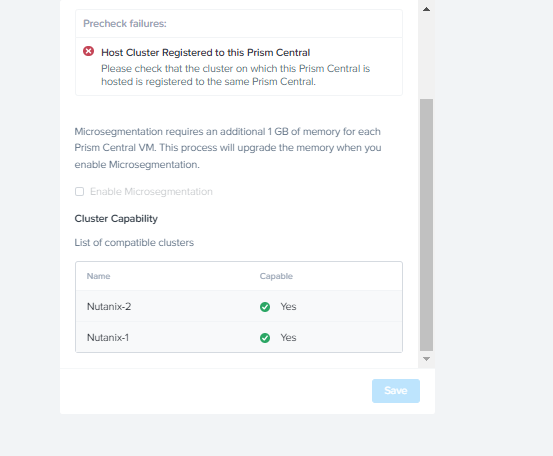Click the red precheck failure error icon

pyautogui.click(x=89, y=51)
